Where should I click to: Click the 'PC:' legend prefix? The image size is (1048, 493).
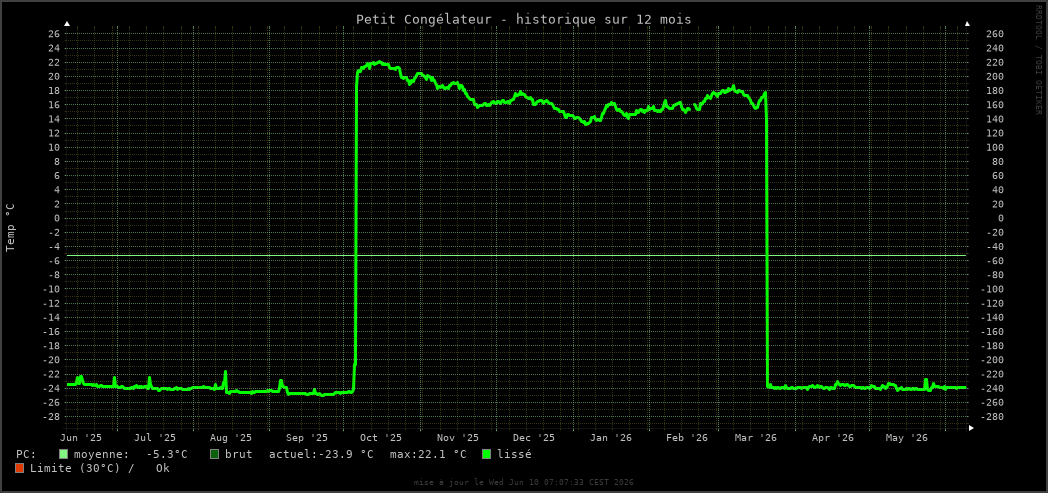tap(26, 454)
